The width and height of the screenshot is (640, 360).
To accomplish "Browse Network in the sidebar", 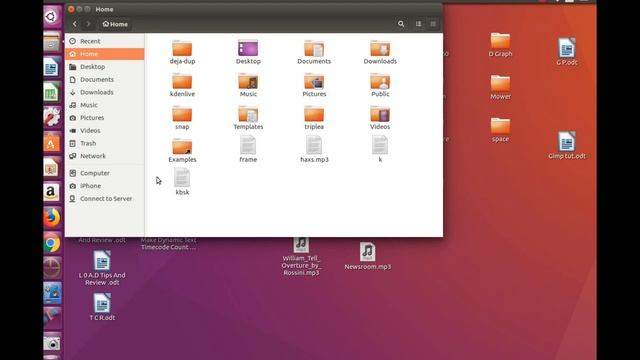I will (x=104, y=156).
